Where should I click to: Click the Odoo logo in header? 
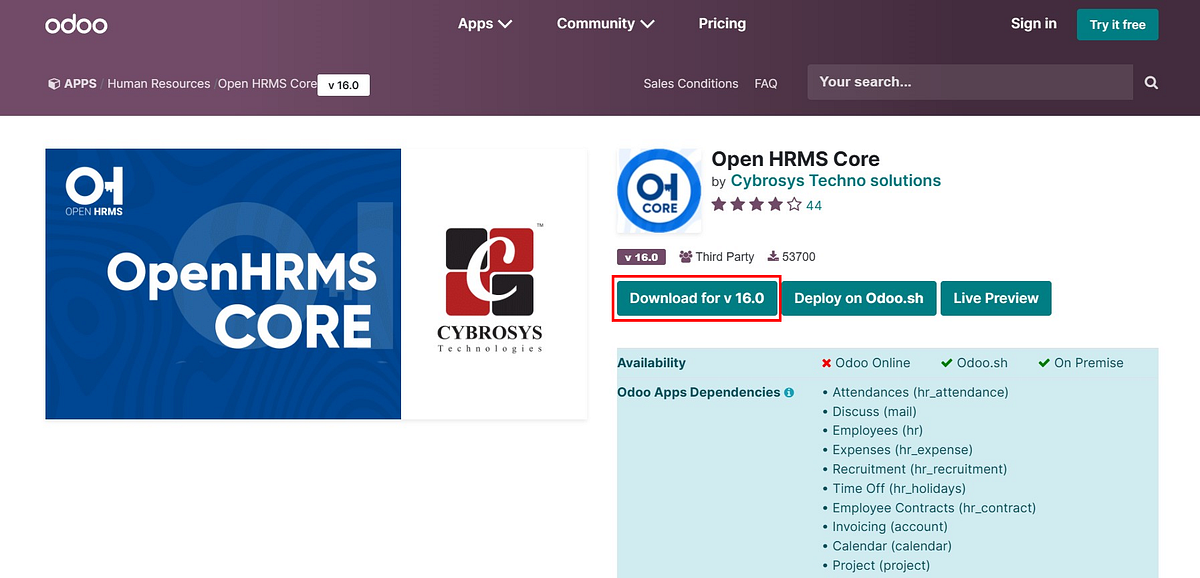pos(76,23)
